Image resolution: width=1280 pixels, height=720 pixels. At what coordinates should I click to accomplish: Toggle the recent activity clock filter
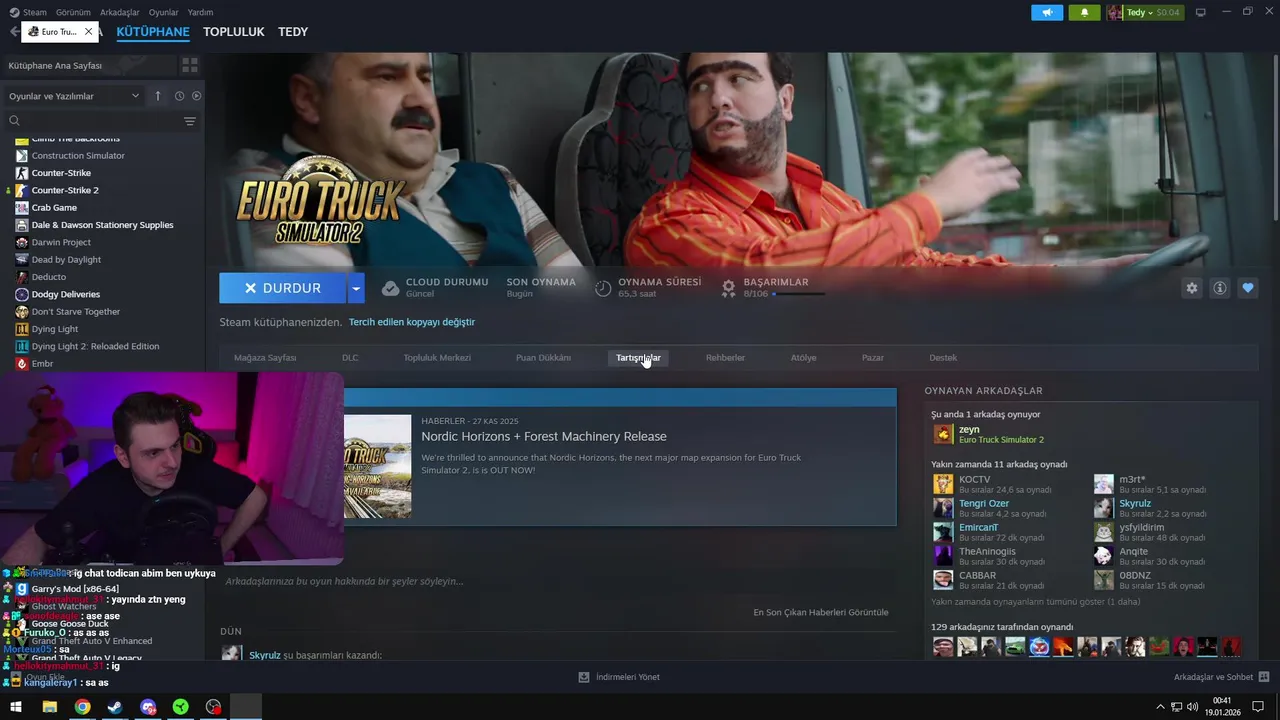pyautogui.click(x=179, y=96)
